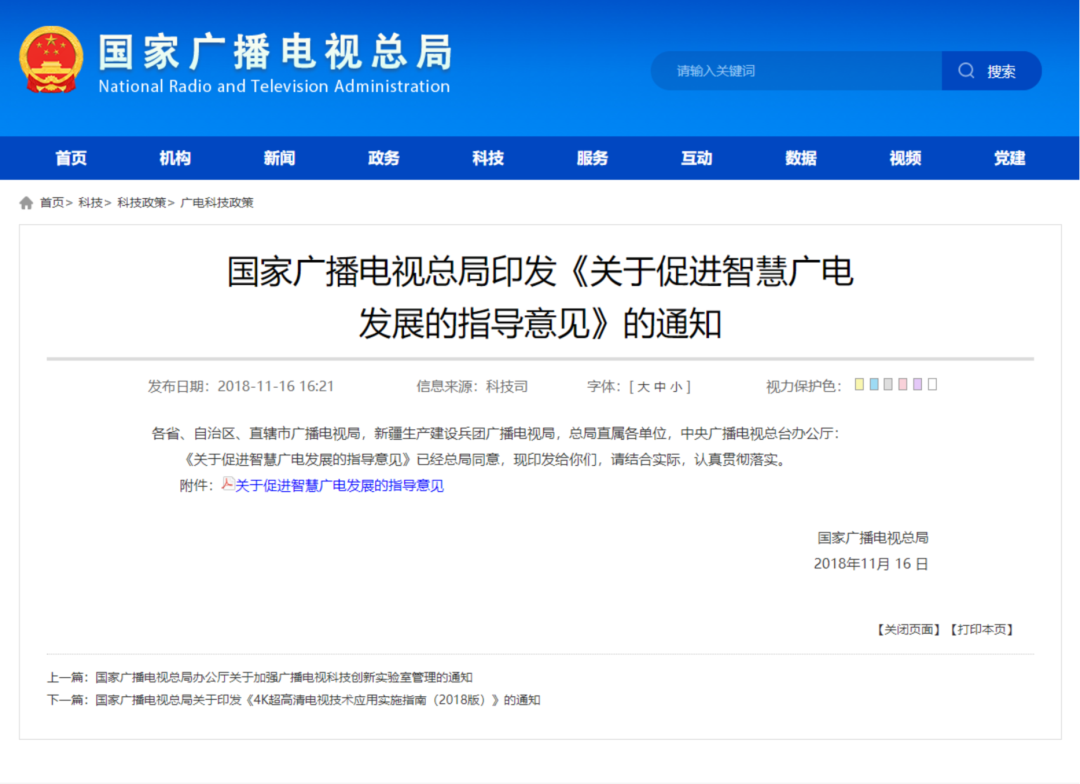The height and width of the screenshot is (784, 1080).
Task: Open the 关于促进智慧广电发展的指导意见 attachment link
Action: pyautogui.click(x=339, y=486)
